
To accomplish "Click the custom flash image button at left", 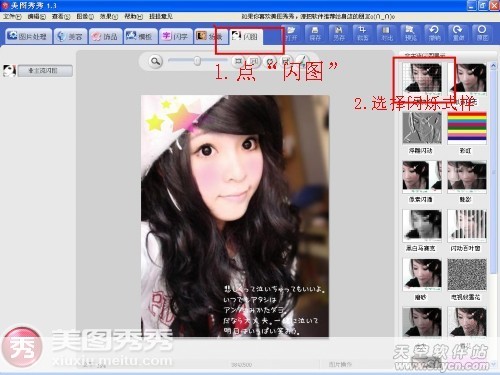I will 45,71.
